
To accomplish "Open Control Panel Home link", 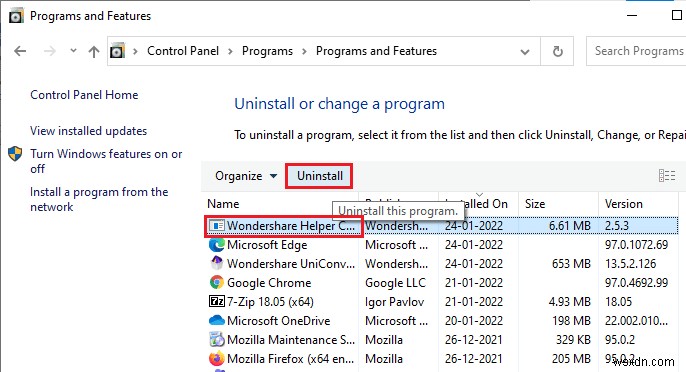I will (x=84, y=95).
